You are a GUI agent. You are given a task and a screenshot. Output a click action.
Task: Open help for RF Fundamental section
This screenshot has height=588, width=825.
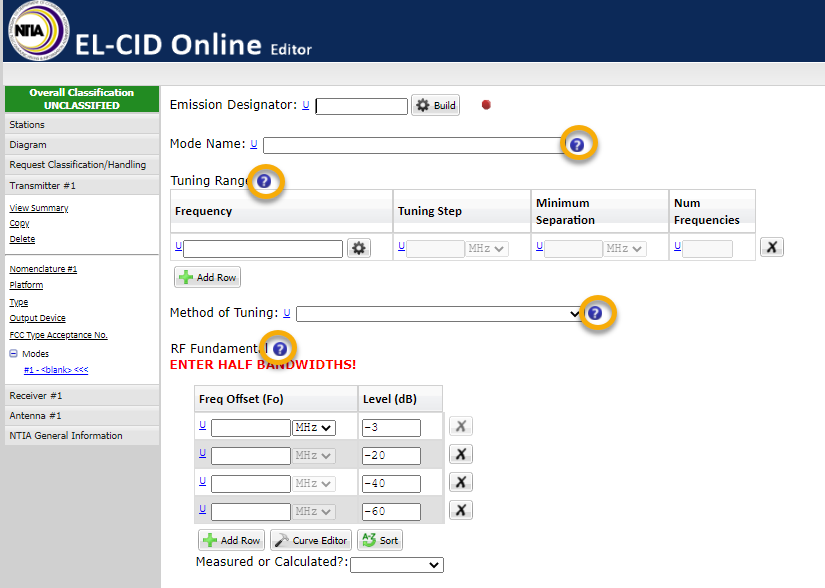tap(280, 349)
